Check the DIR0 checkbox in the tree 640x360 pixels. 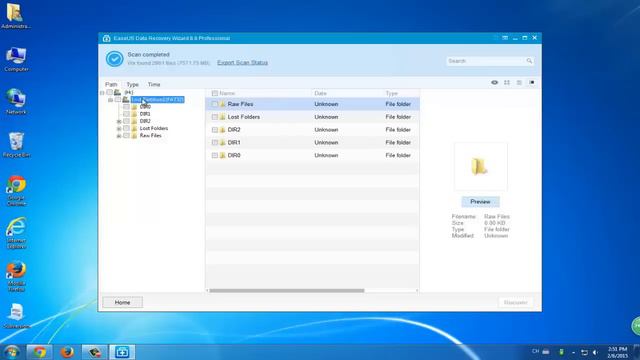click(x=126, y=107)
